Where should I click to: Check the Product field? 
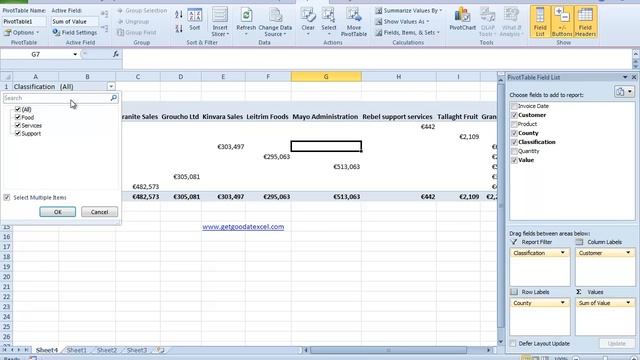[514, 124]
